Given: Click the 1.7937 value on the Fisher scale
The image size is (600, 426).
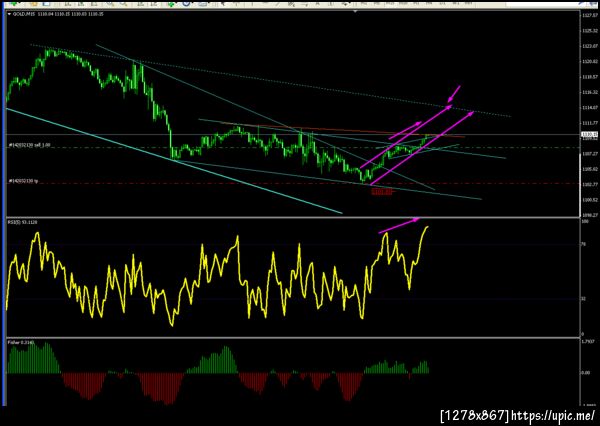Looking at the screenshot, I should click(587, 342).
